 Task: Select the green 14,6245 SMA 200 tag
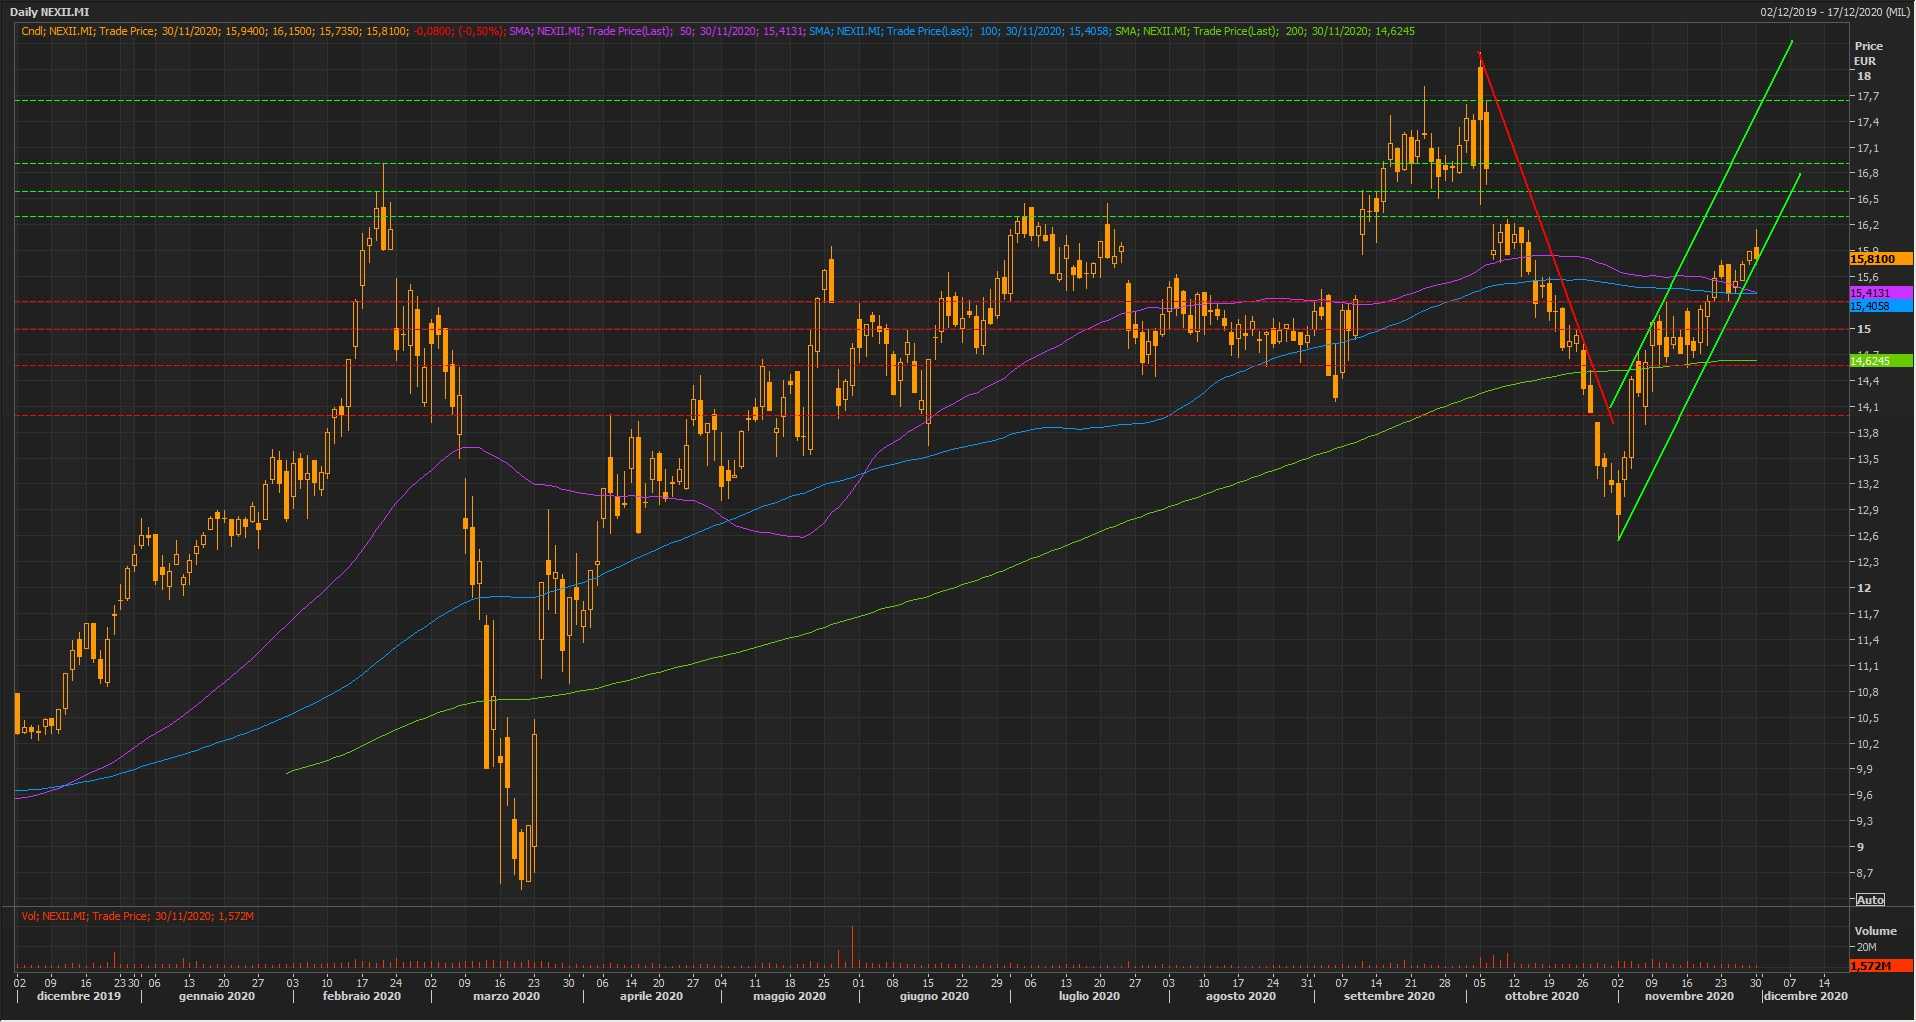pyautogui.click(x=1869, y=361)
